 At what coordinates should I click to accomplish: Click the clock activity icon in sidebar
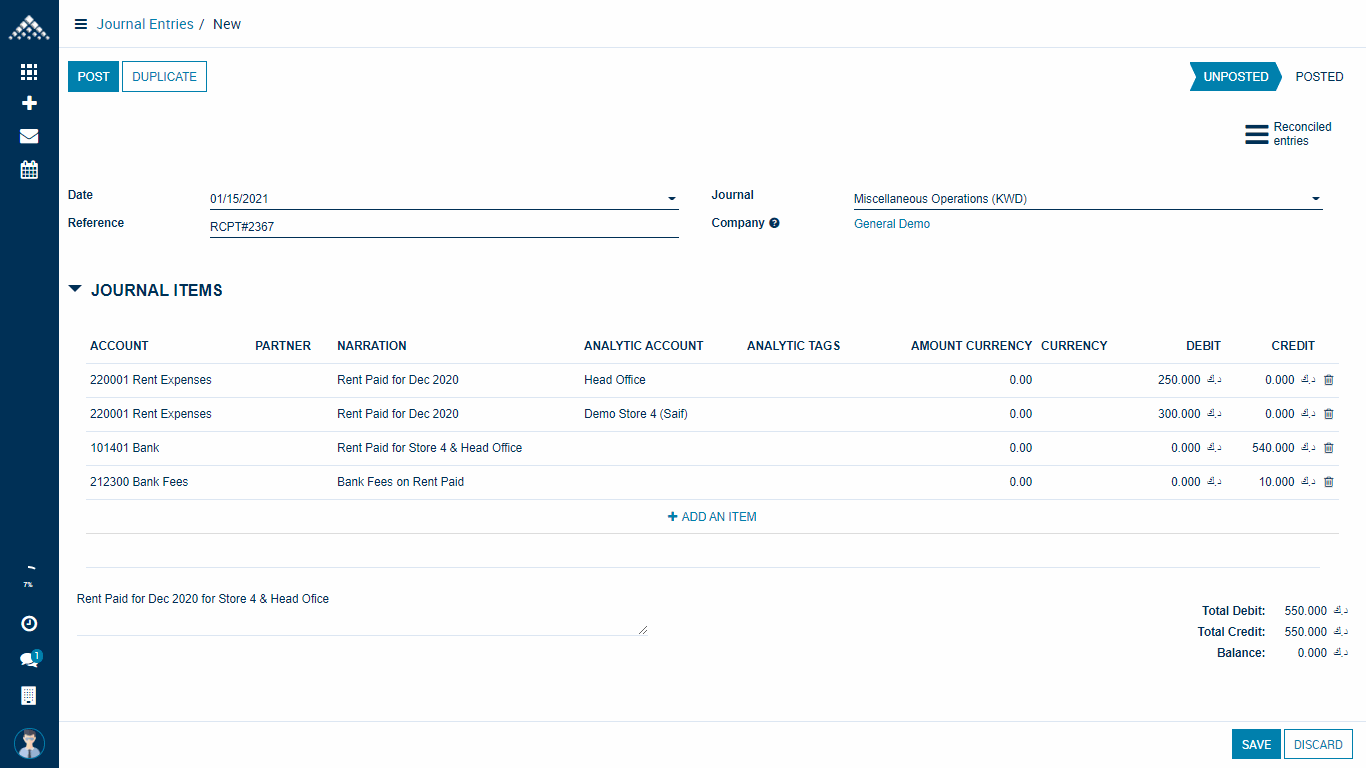click(29, 624)
